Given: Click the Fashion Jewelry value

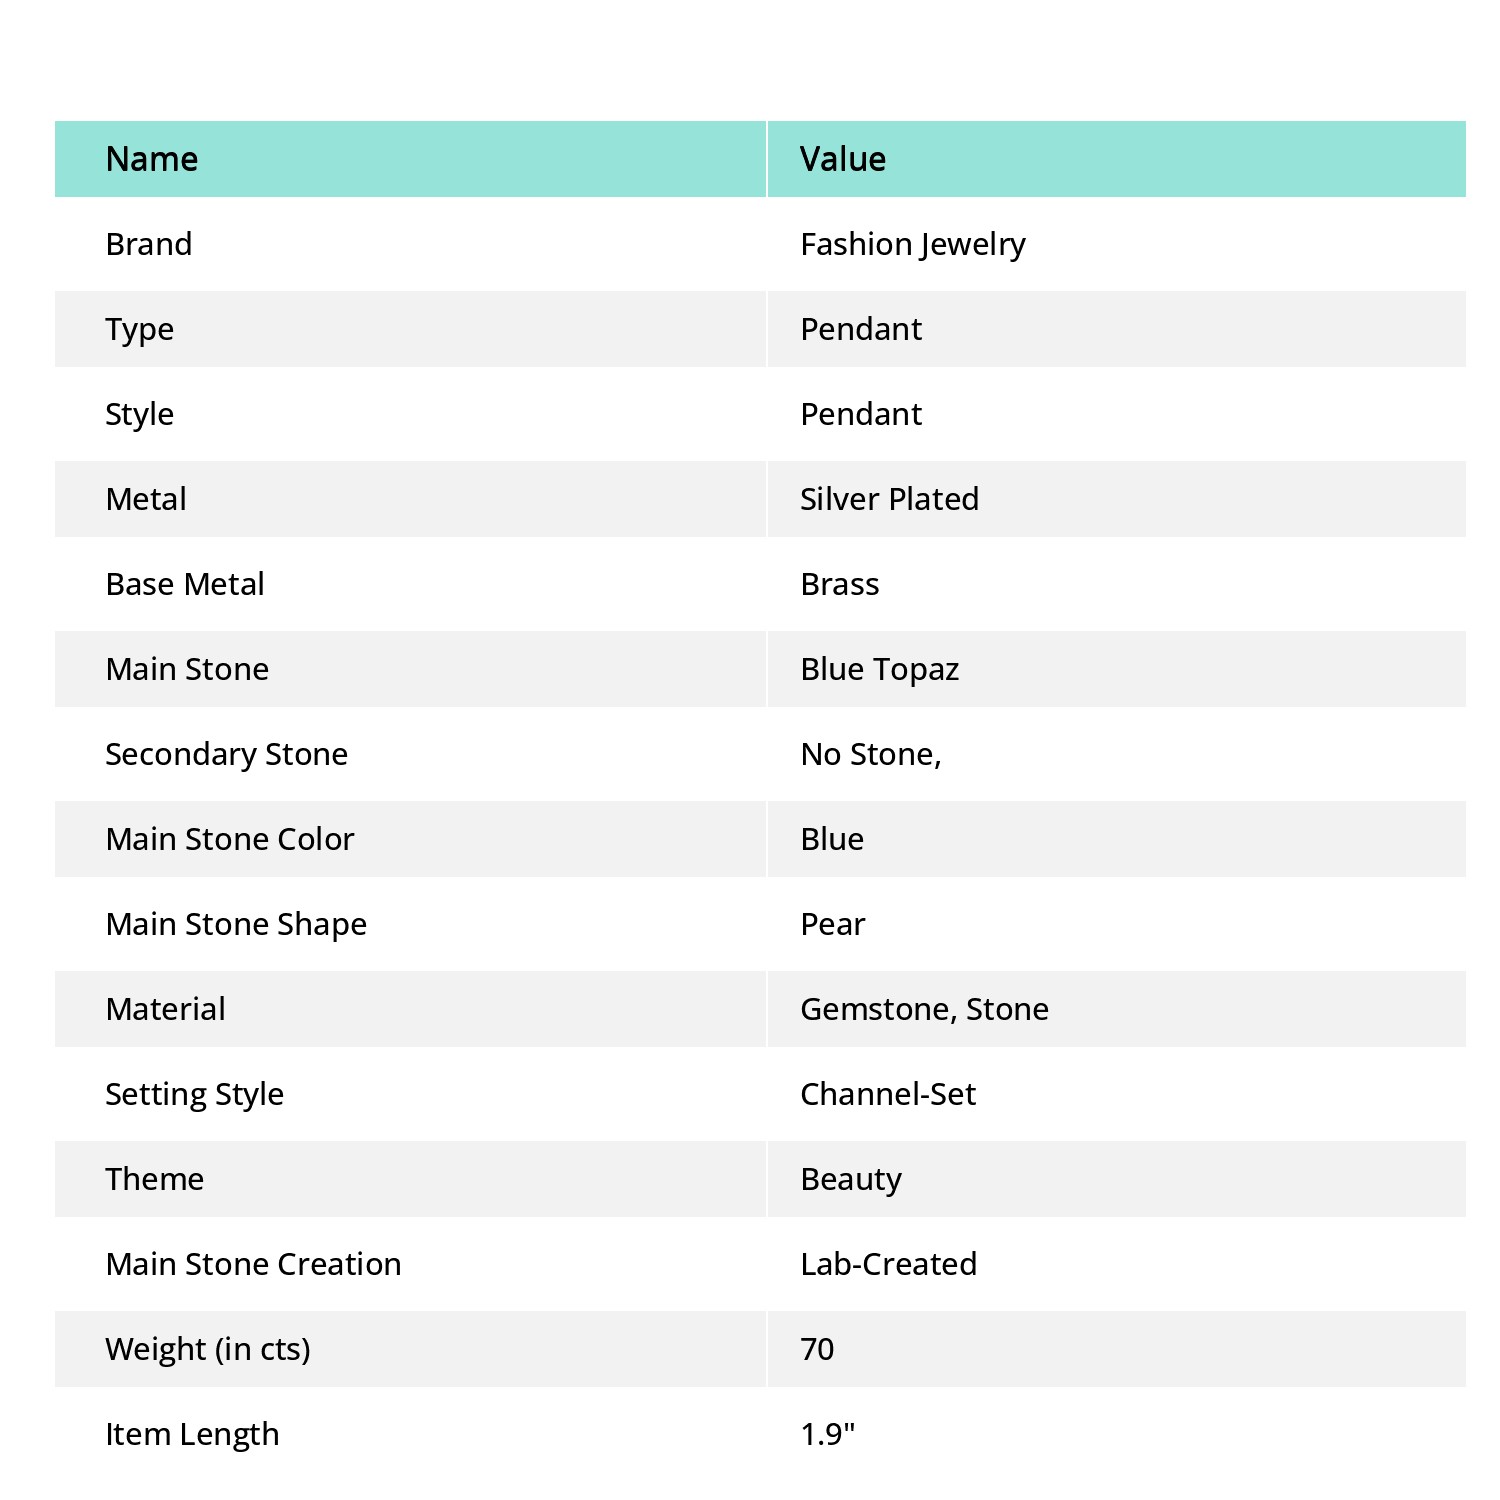Looking at the screenshot, I should [x=913, y=245].
